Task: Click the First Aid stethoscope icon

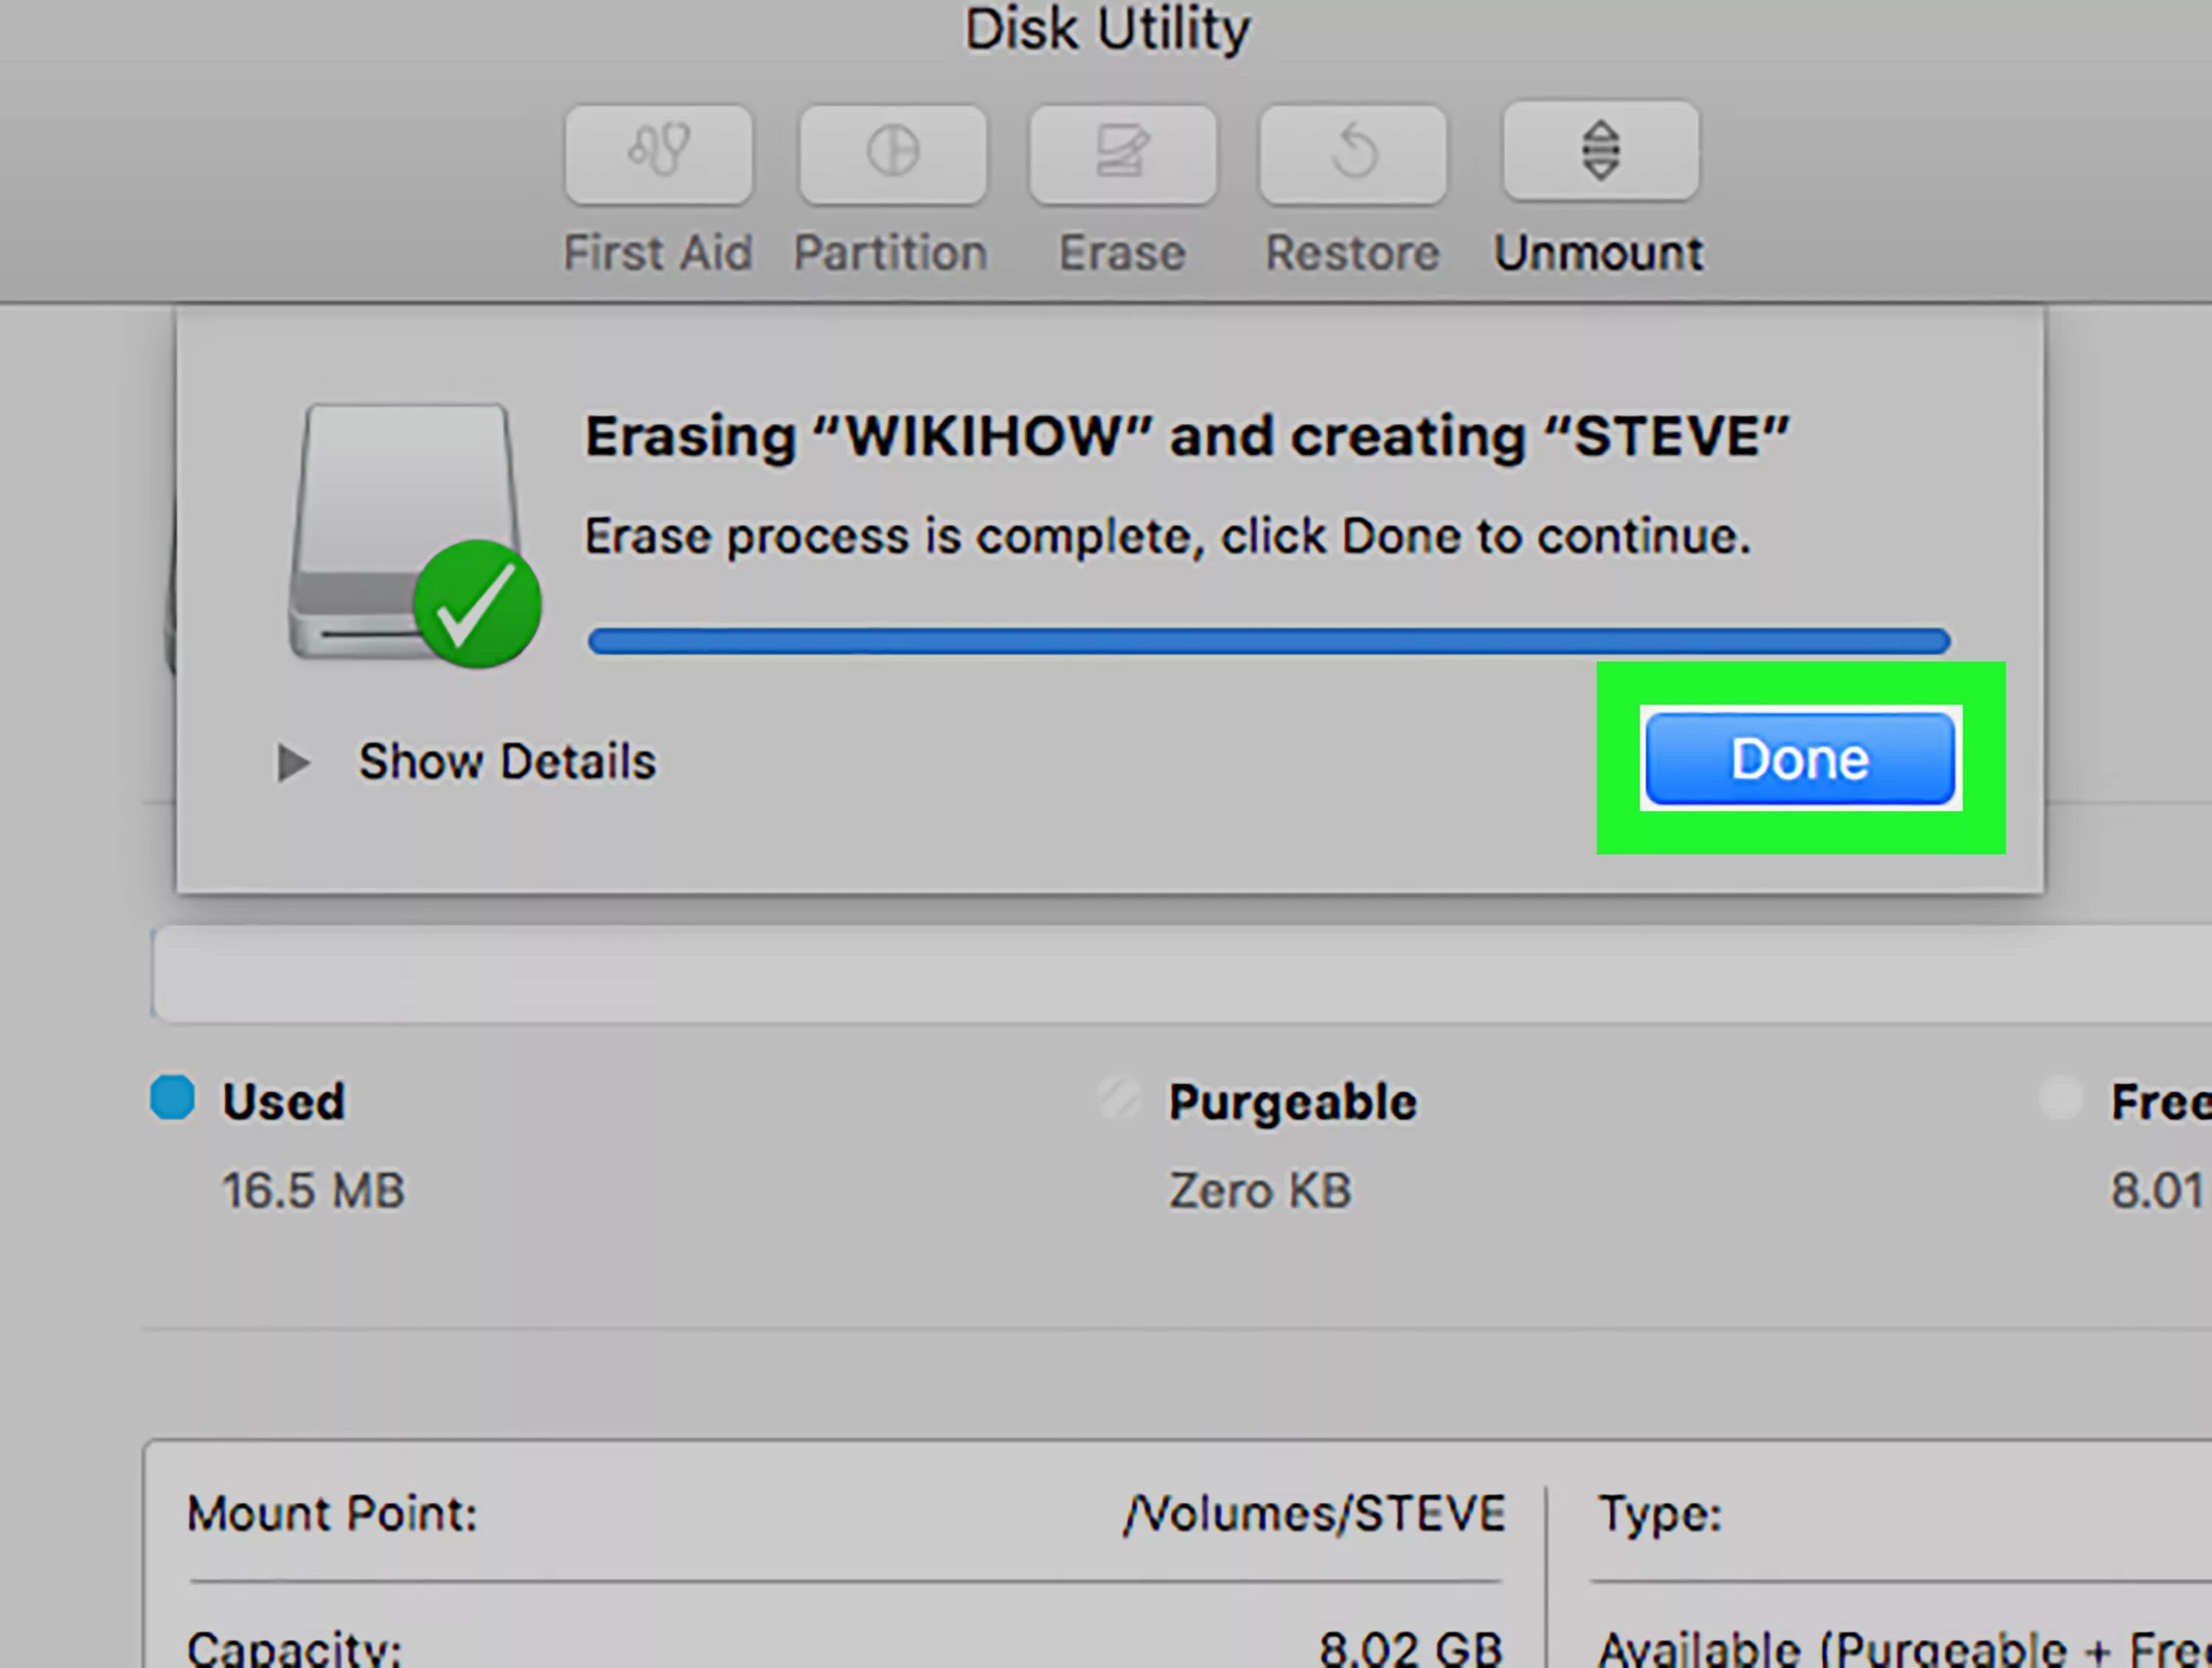Action: click(x=658, y=154)
